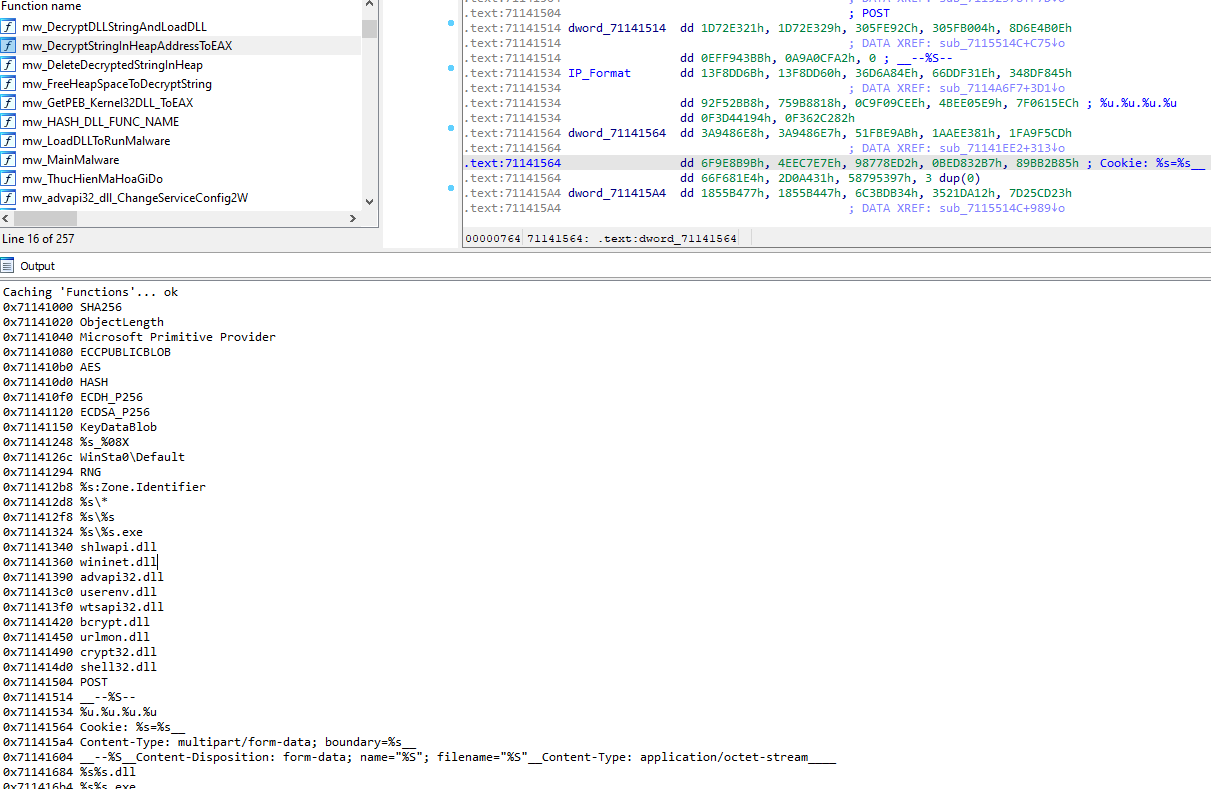Click the 0x71141000 SHA256 output line
This screenshot has width=1211, height=789.
point(62,307)
